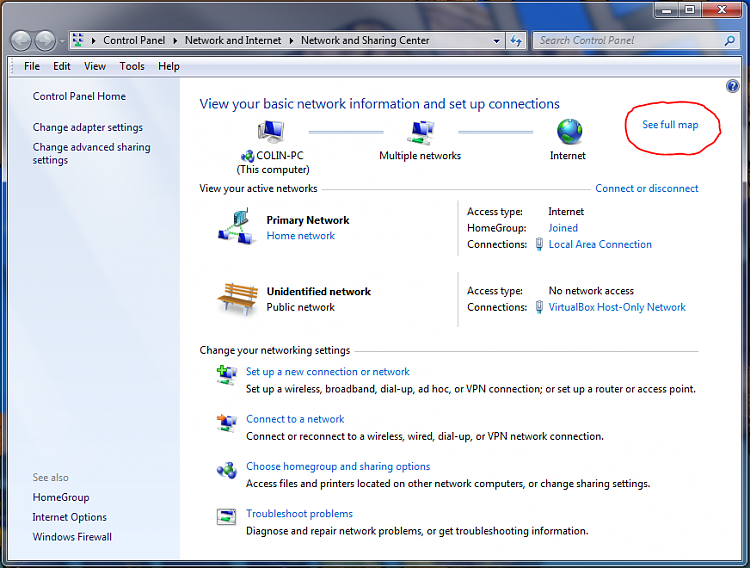This screenshot has height=568, width=750.
Task: Click the search magnifier icon
Action: tap(729, 41)
